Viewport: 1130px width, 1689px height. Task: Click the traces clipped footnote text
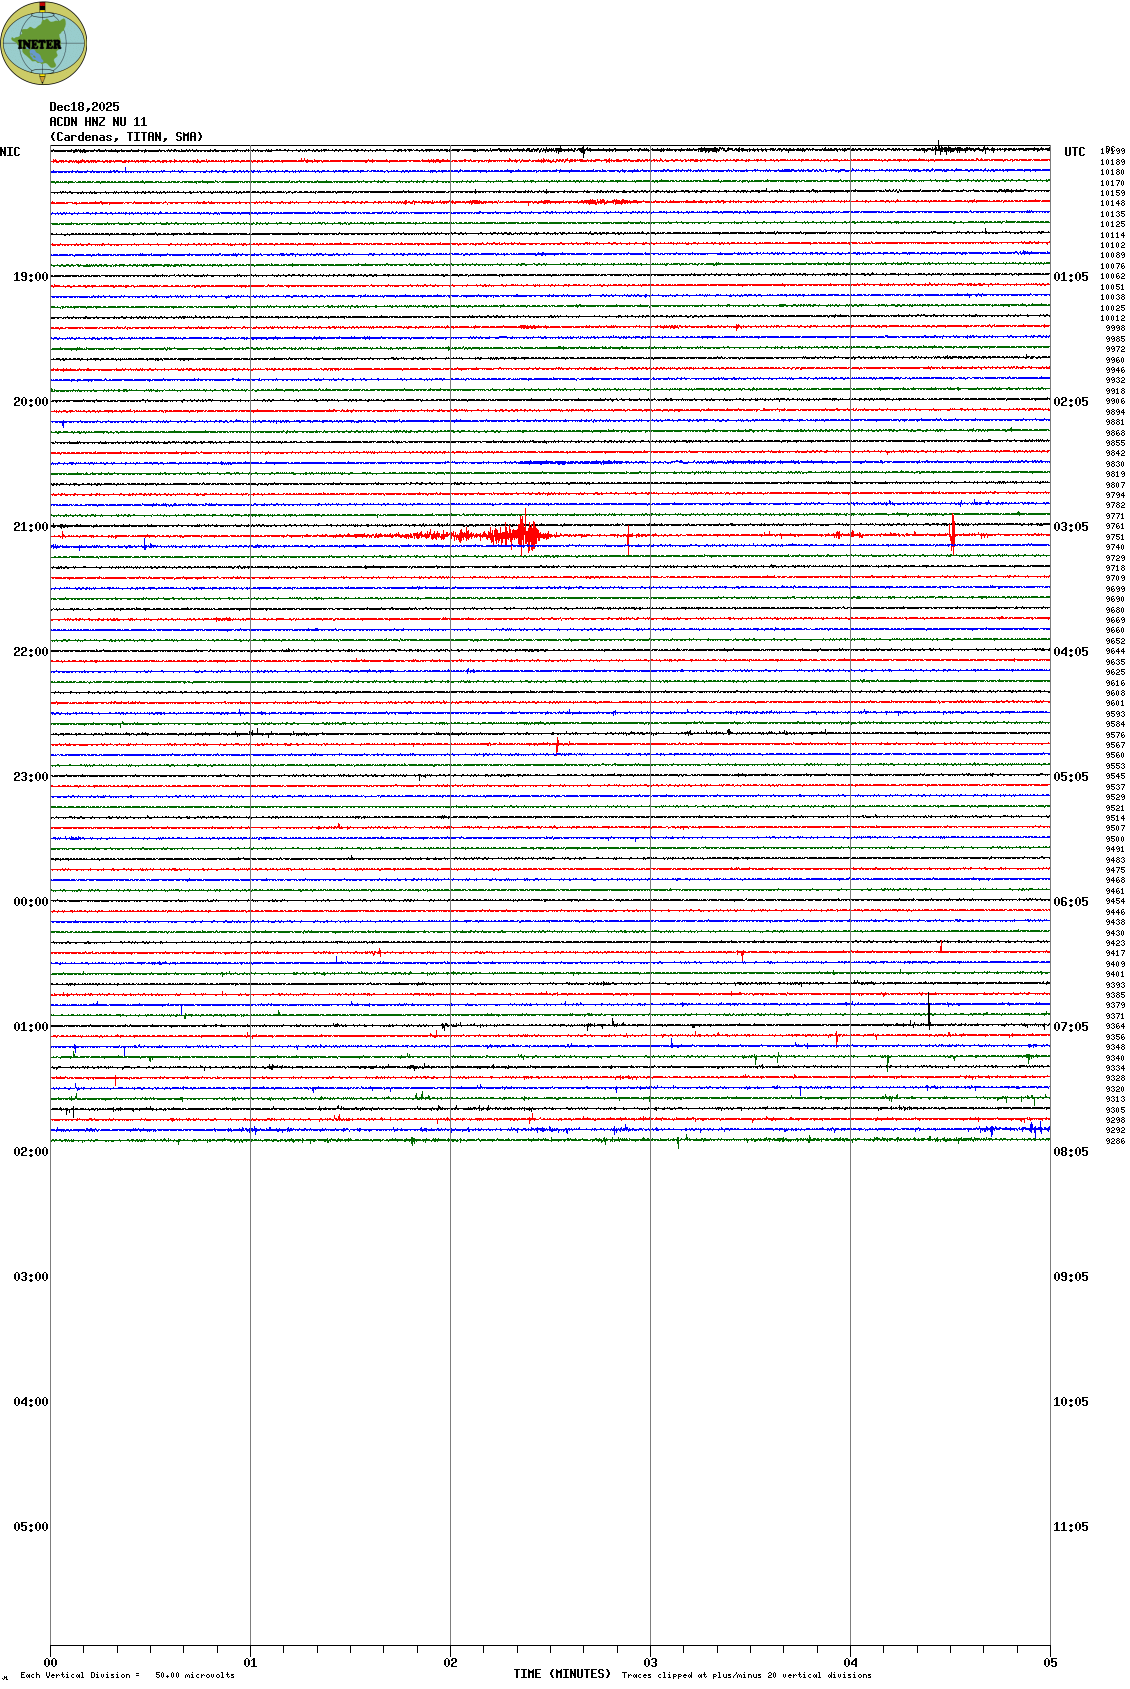point(746,1675)
